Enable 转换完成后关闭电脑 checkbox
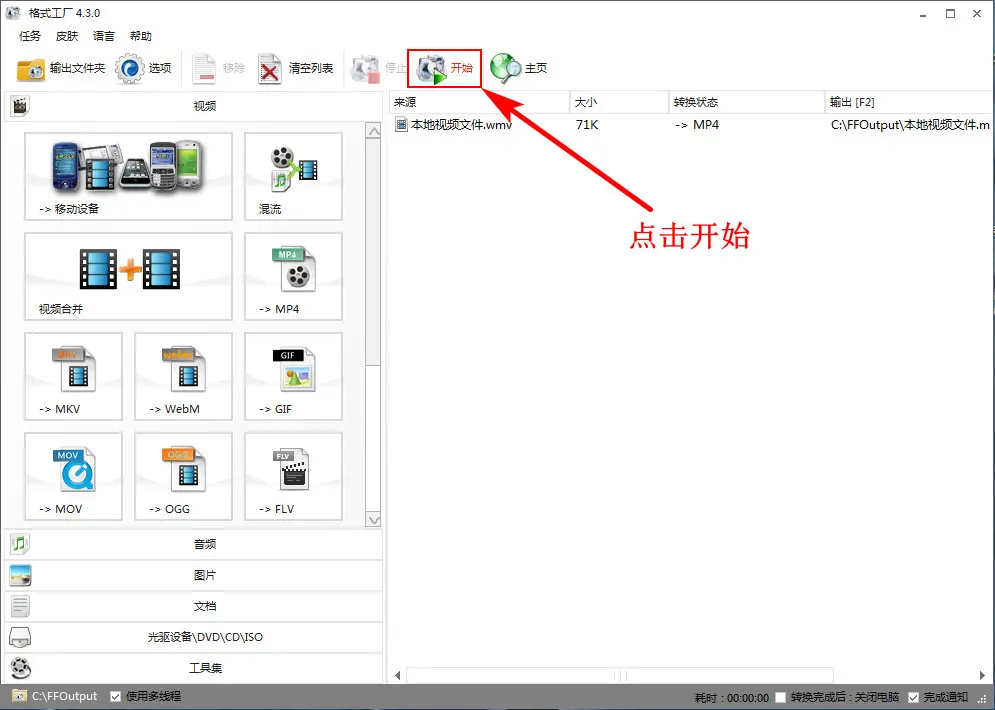This screenshot has height=710, width=995. 782,697
